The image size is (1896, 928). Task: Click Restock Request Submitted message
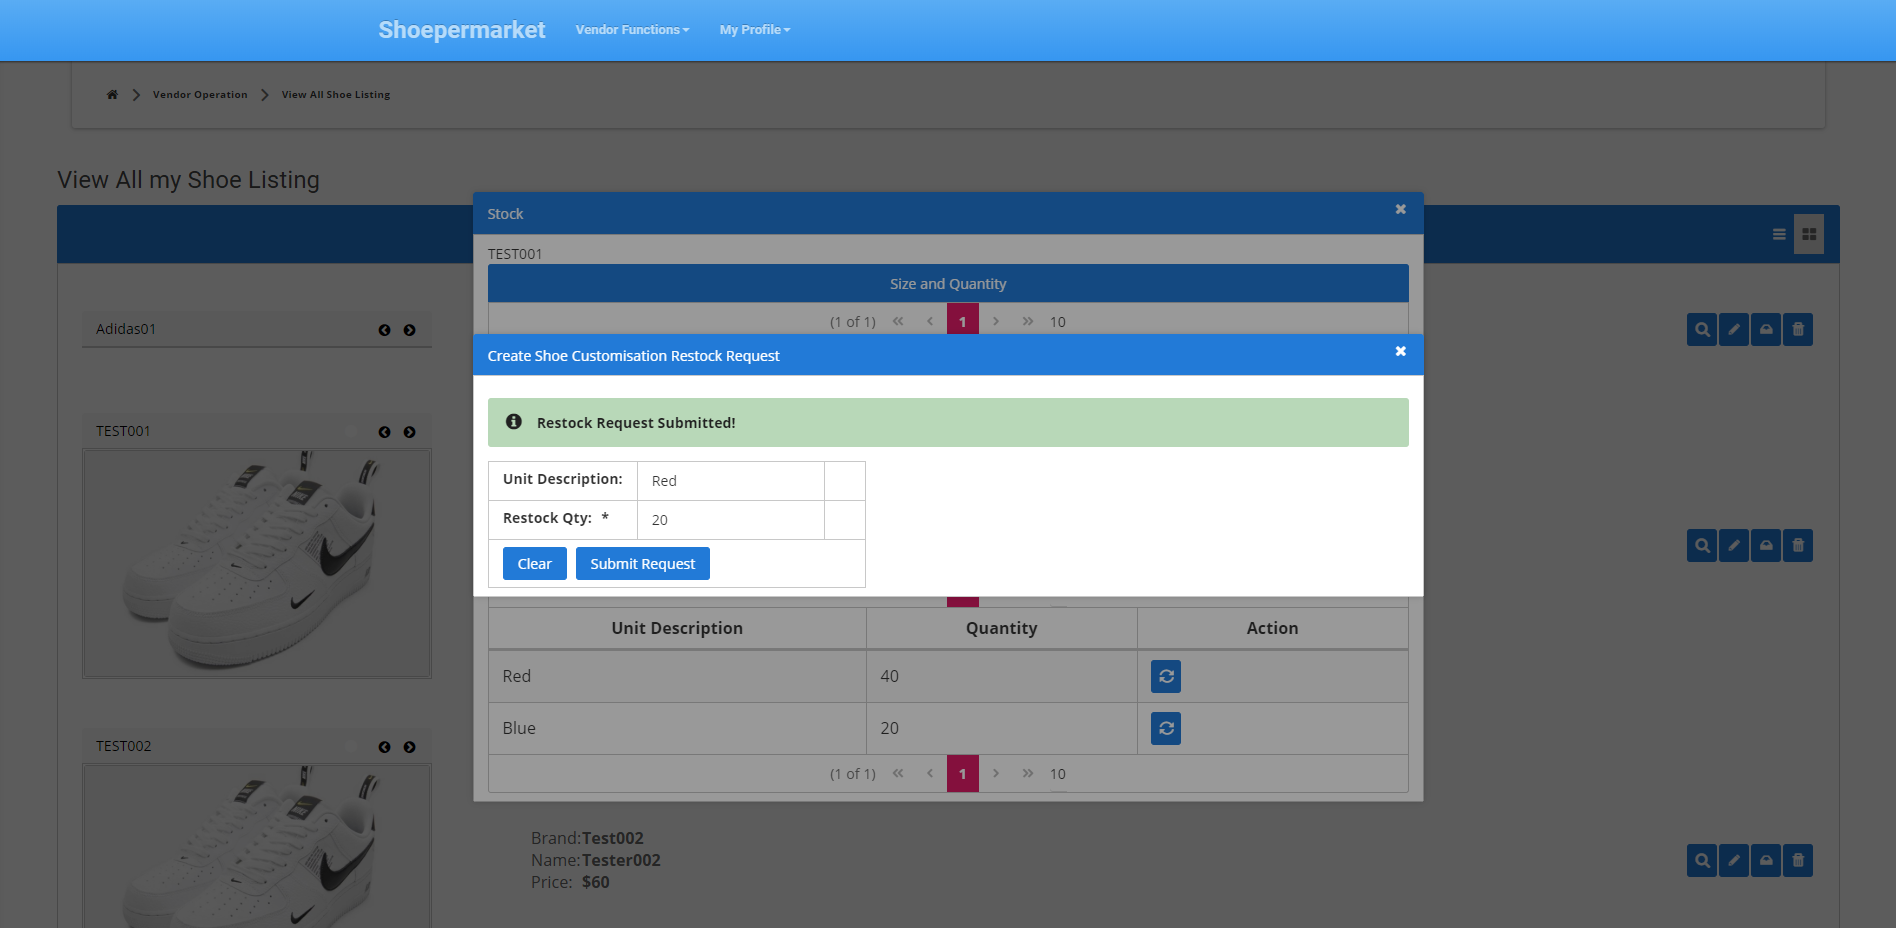coord(948,423)
